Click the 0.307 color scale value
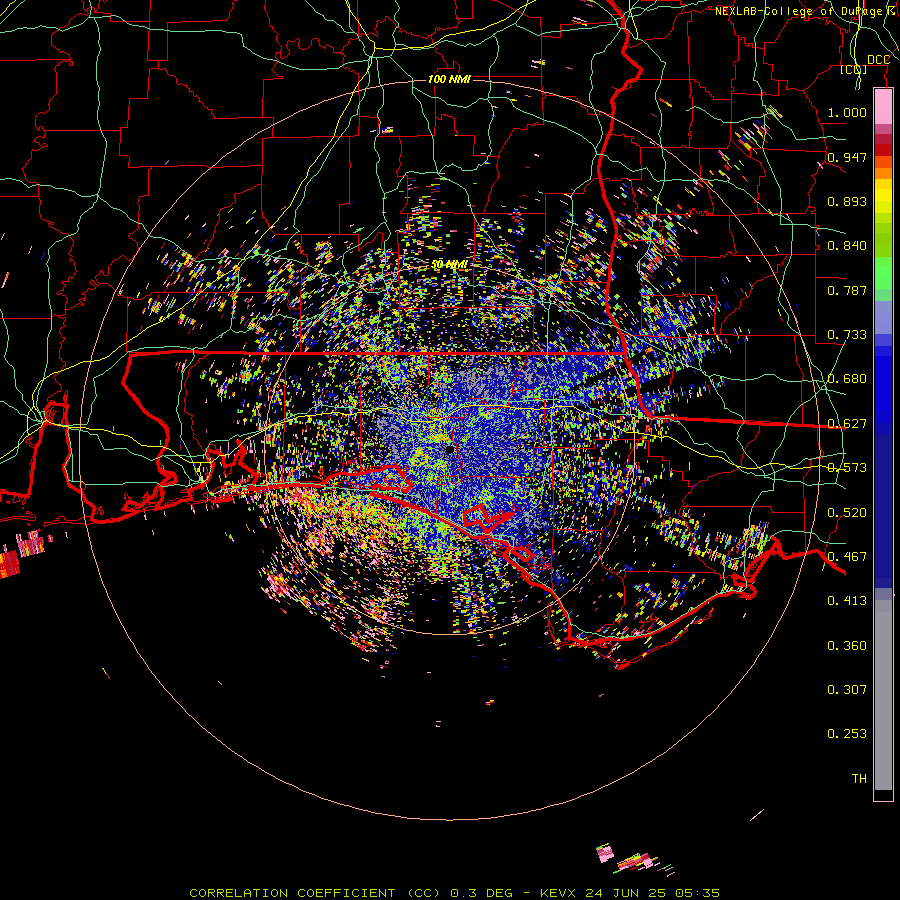 tap(847, 690)
